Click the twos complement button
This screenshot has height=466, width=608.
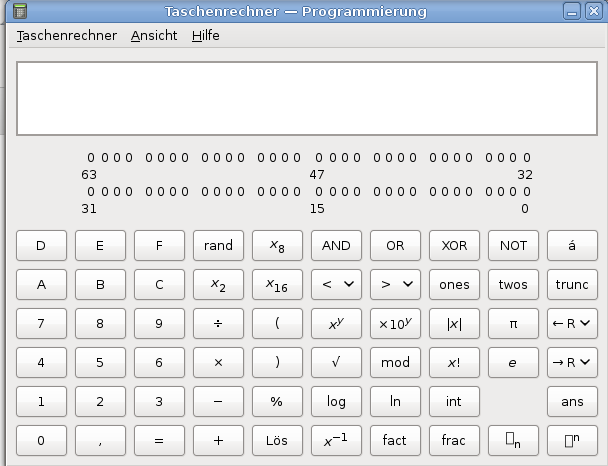[x=513, y=285]
